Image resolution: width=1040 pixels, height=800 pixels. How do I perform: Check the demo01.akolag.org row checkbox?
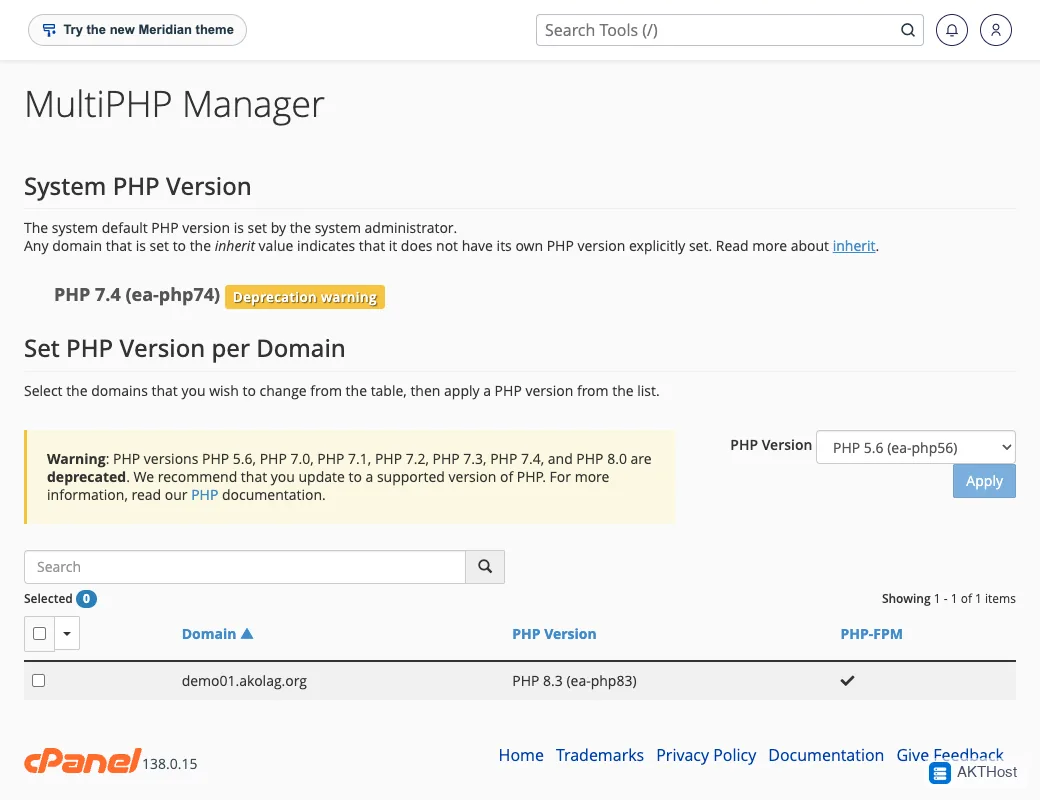tap(38, 681)
